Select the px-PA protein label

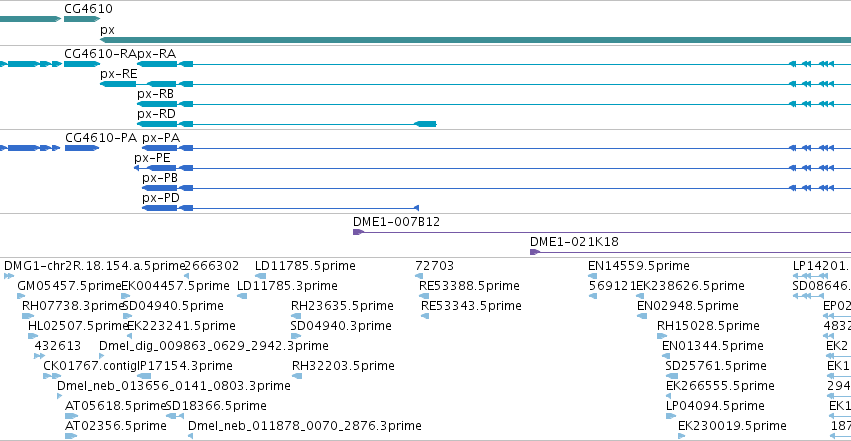coord(161,138)
